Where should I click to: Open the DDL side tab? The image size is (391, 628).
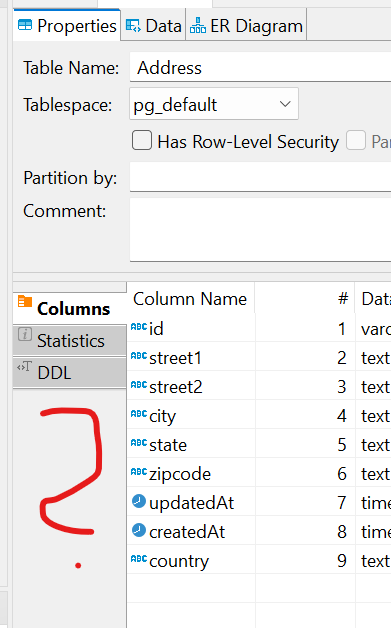[70, 372]
